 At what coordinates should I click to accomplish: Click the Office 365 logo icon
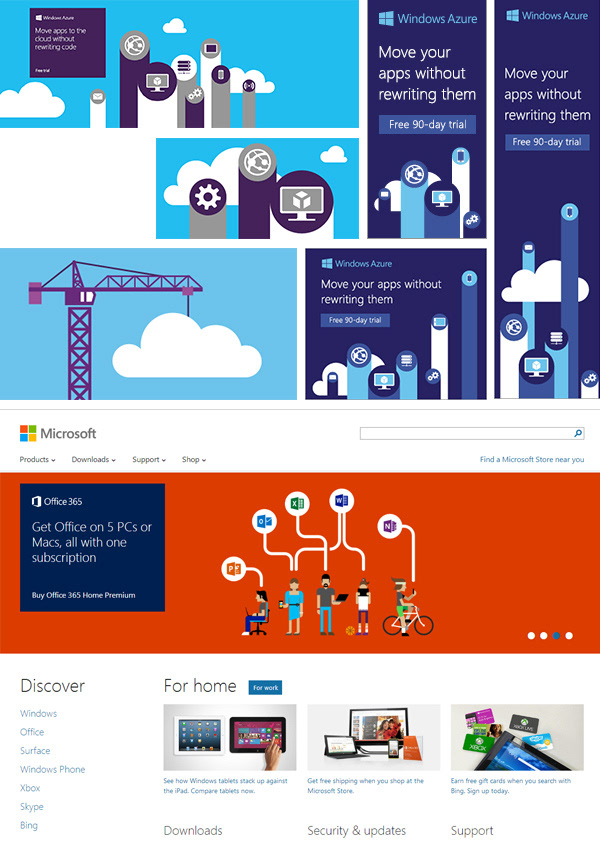coord(36,501)
